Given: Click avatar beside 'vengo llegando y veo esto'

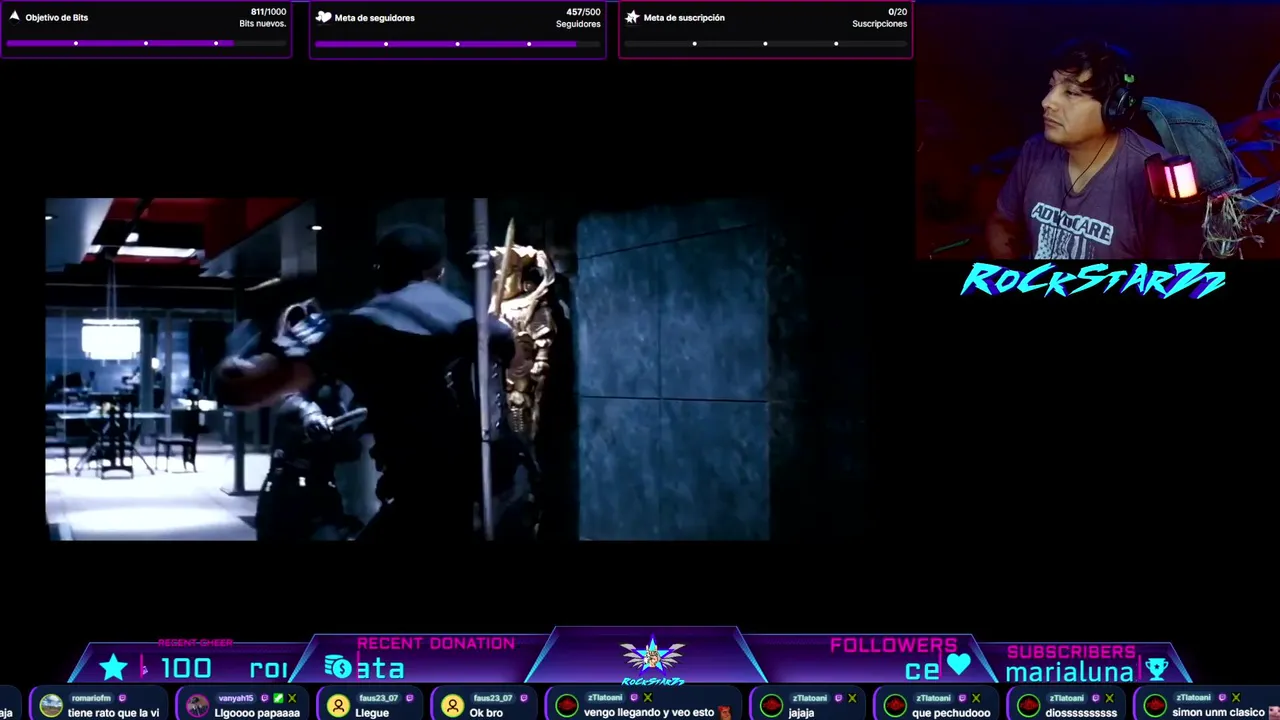Looking at the screenshot, I should (x=567, y=706).
